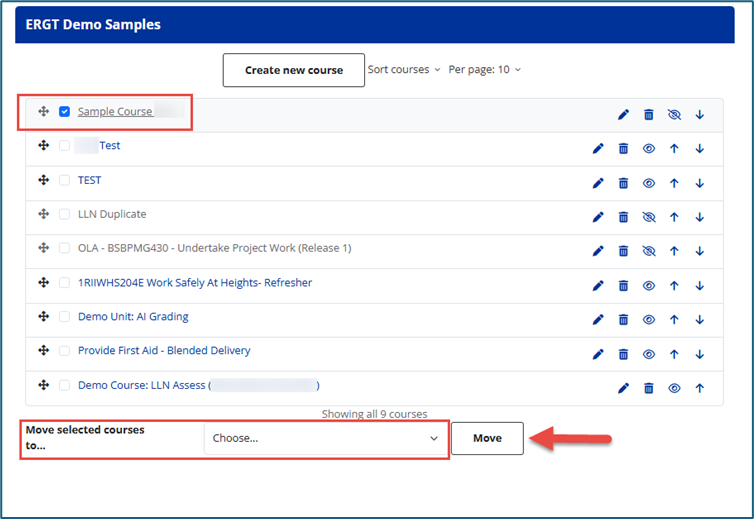Open the Provide First Aid - Blended Delivery link
Screen dimensions: 754x519
[x=164, y=351]
